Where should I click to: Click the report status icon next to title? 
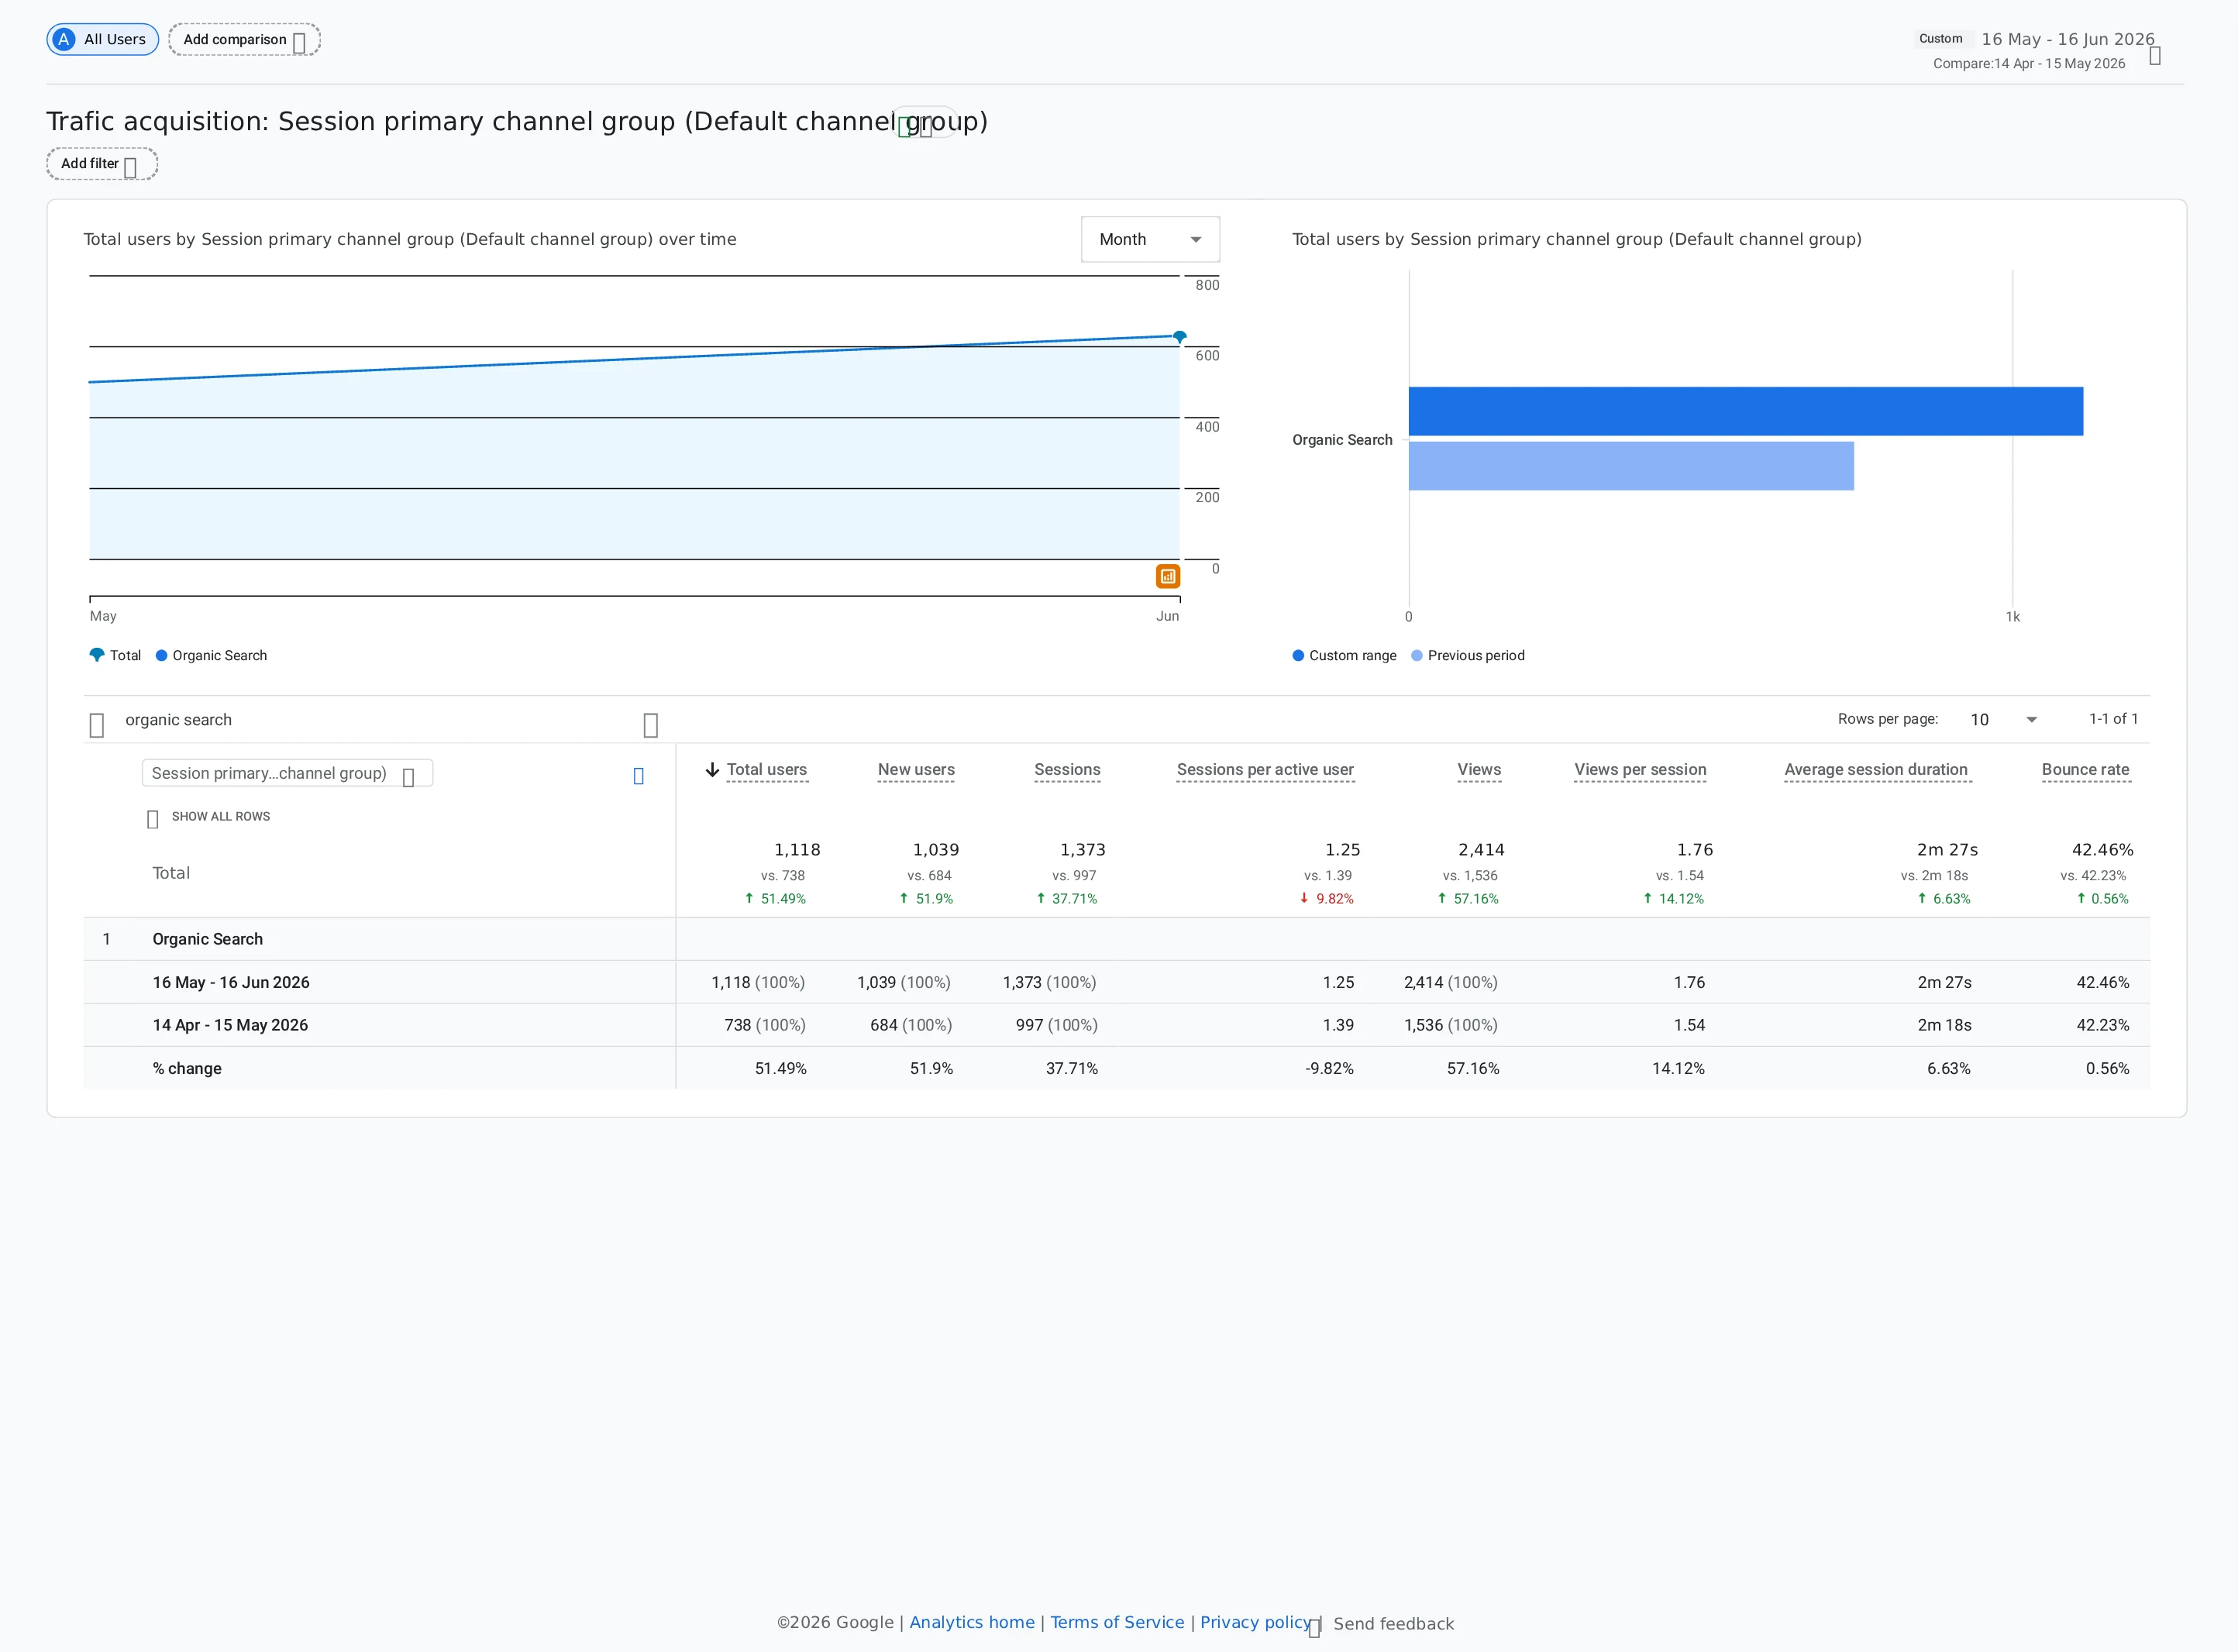905,127
